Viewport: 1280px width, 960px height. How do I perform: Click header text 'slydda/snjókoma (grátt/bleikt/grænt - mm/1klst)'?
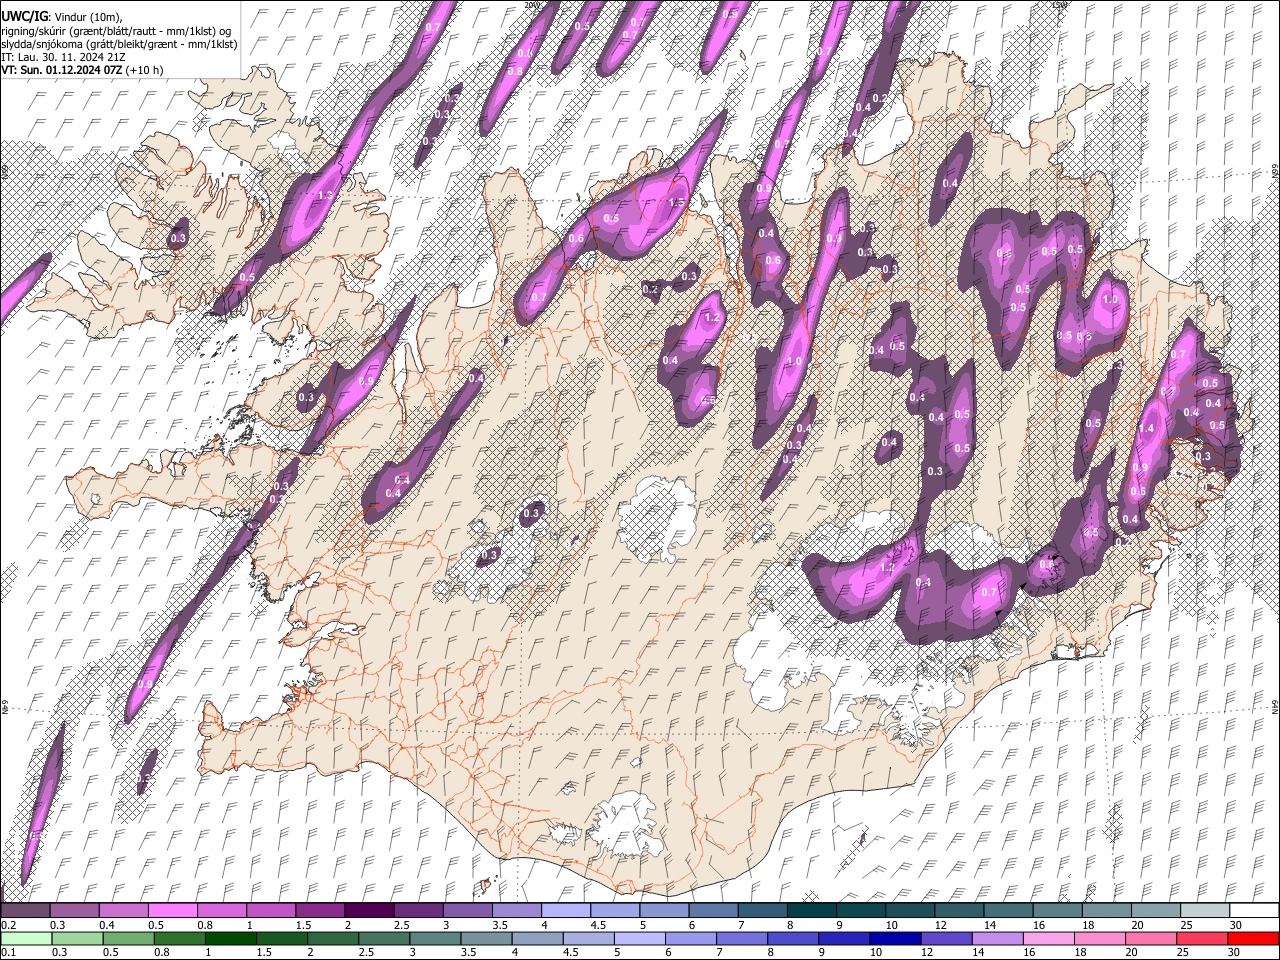(120, 43)
